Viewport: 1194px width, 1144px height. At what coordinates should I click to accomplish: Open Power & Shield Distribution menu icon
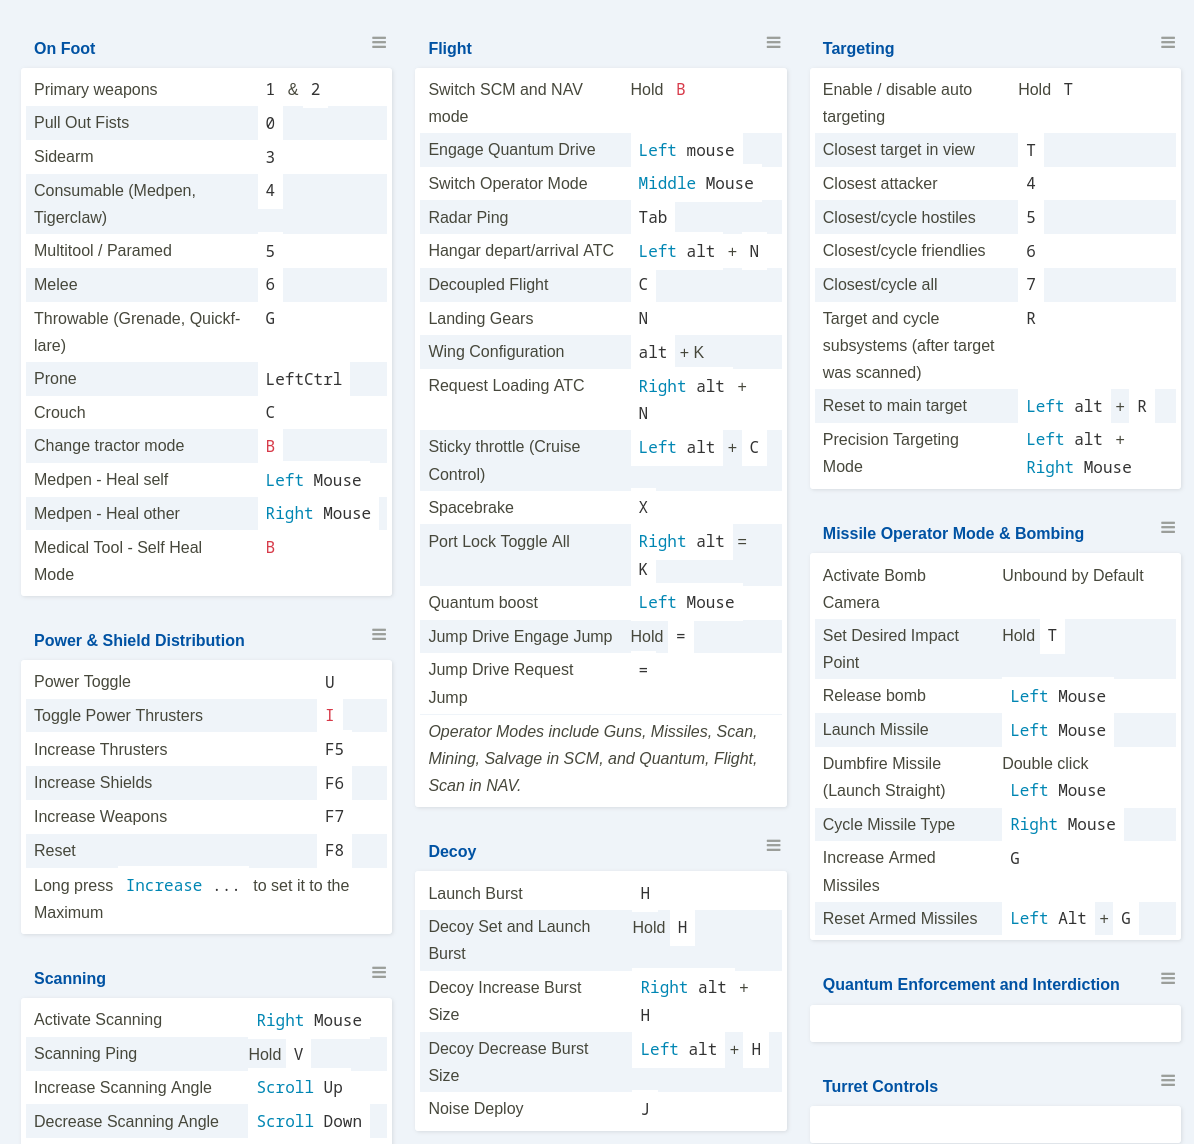click(379, 634)
